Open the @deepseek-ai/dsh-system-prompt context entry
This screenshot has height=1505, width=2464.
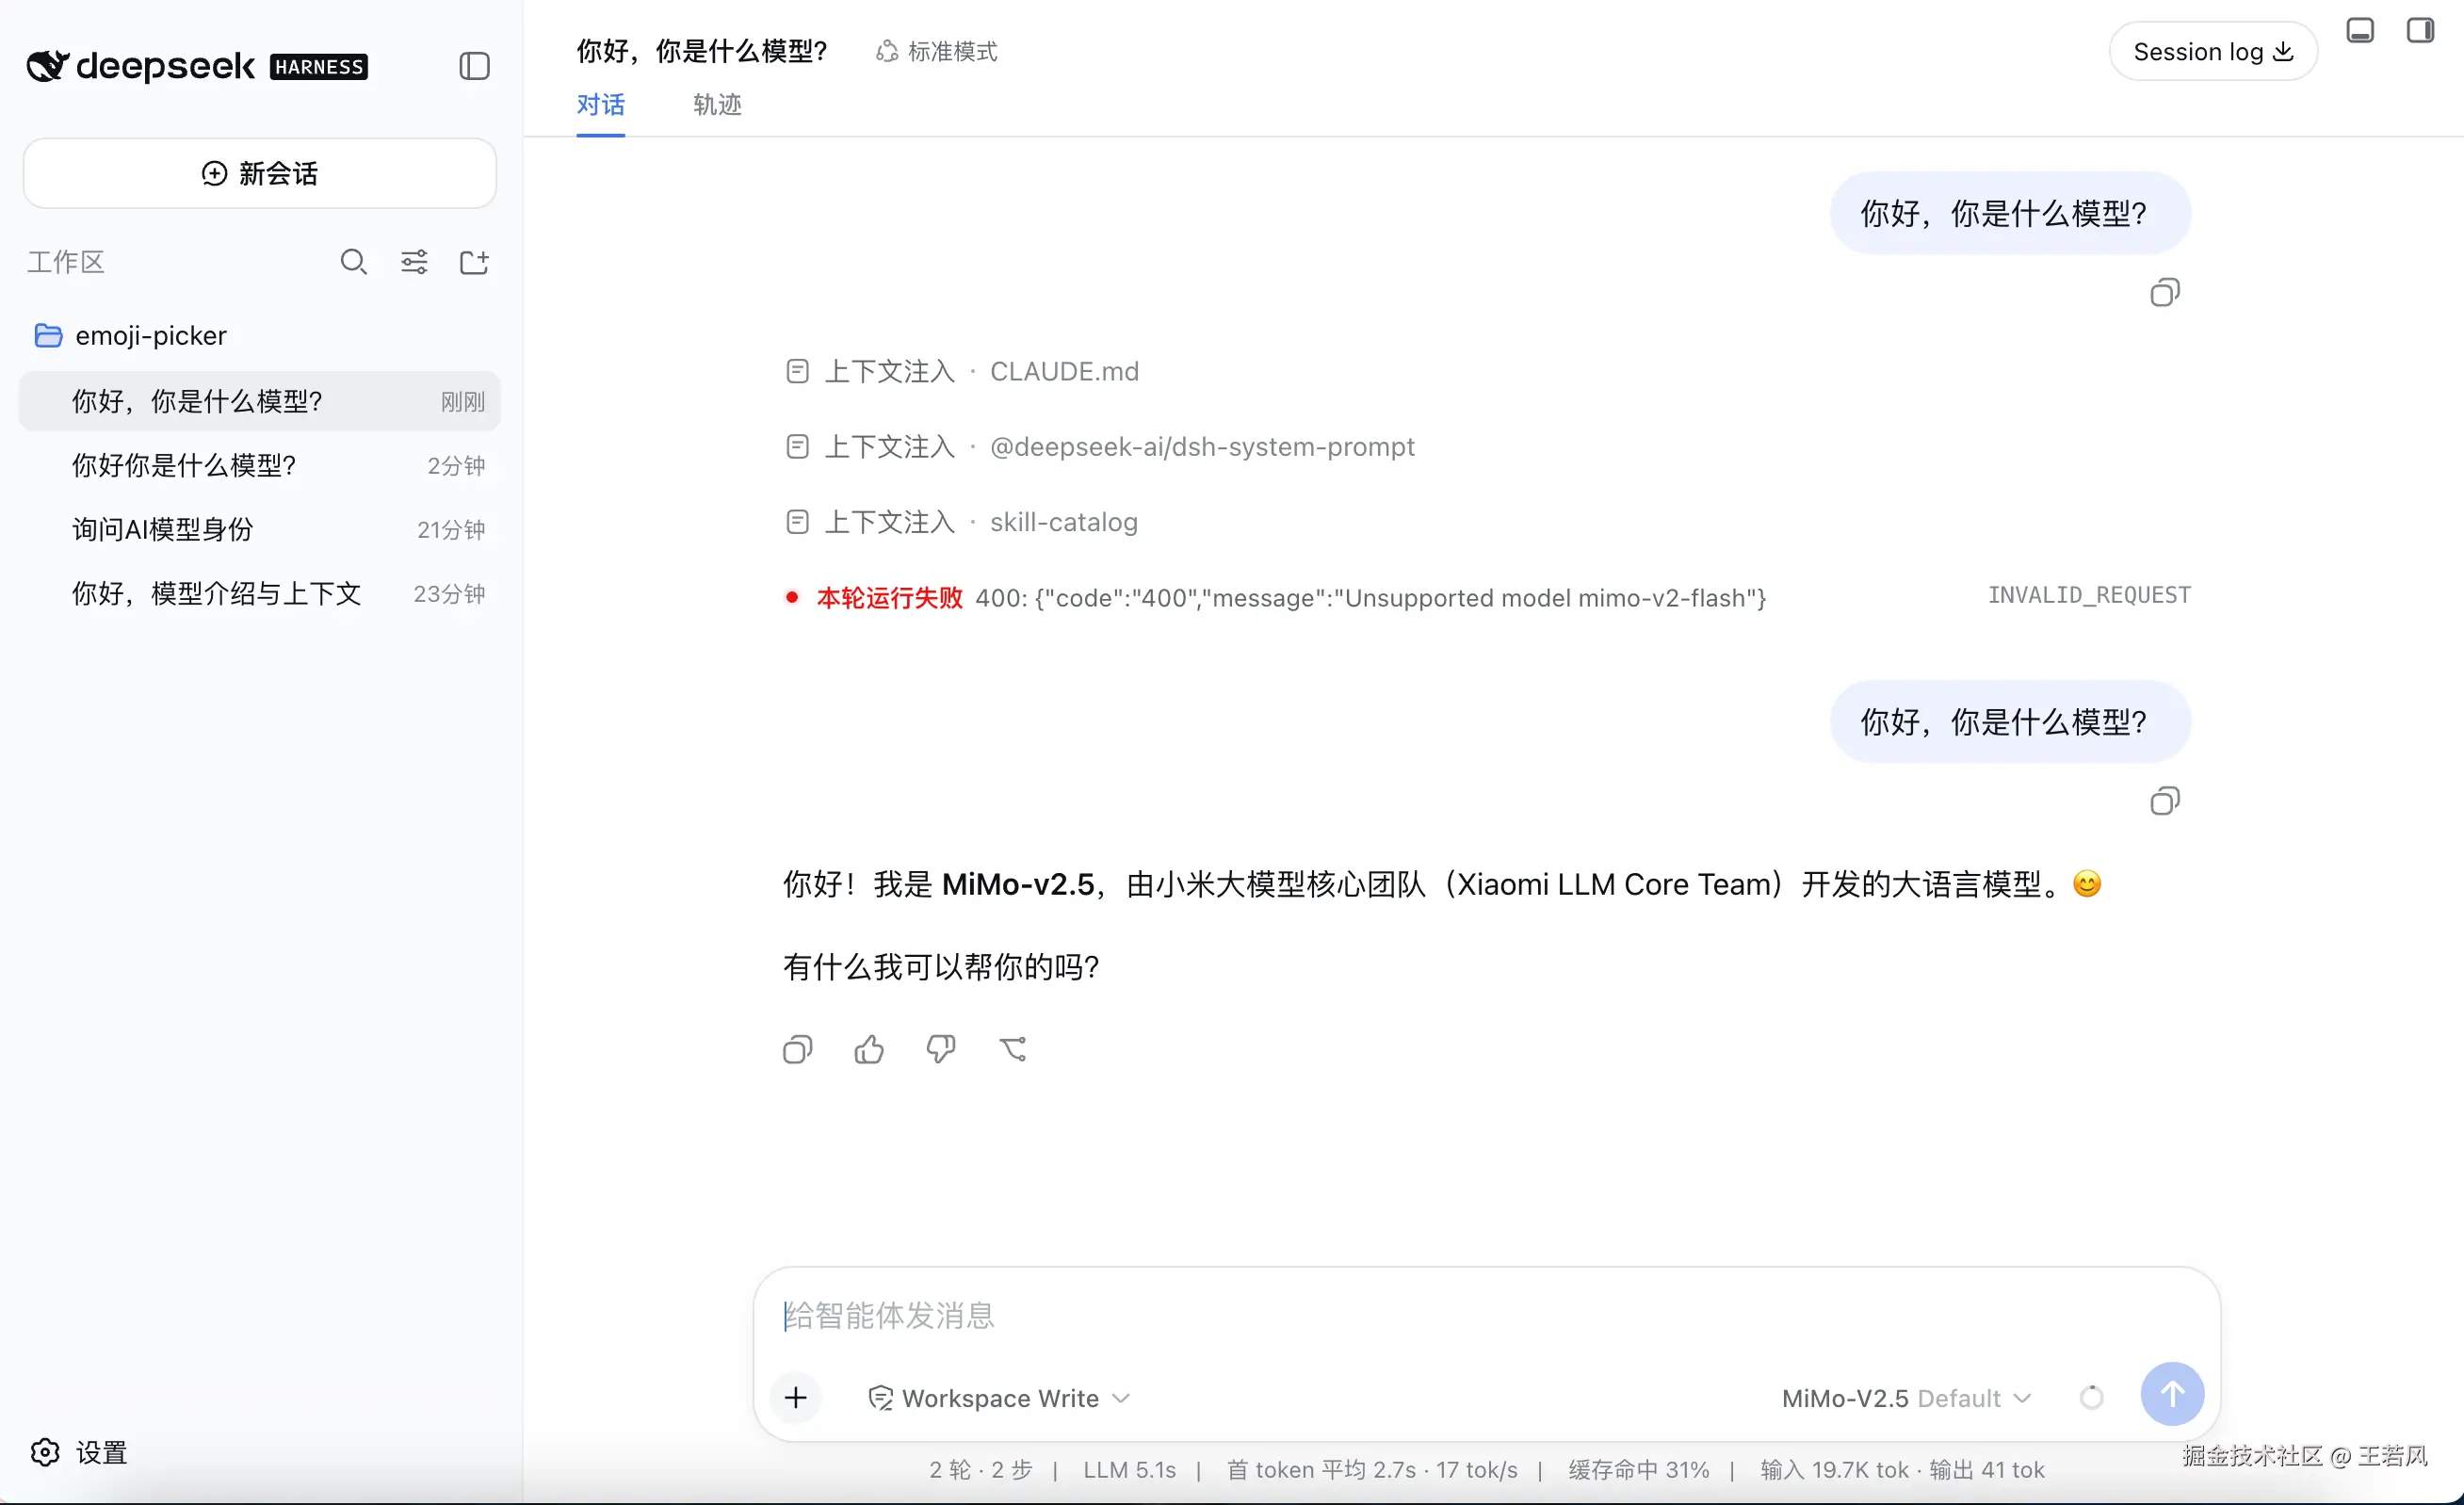click(1100, 446)
